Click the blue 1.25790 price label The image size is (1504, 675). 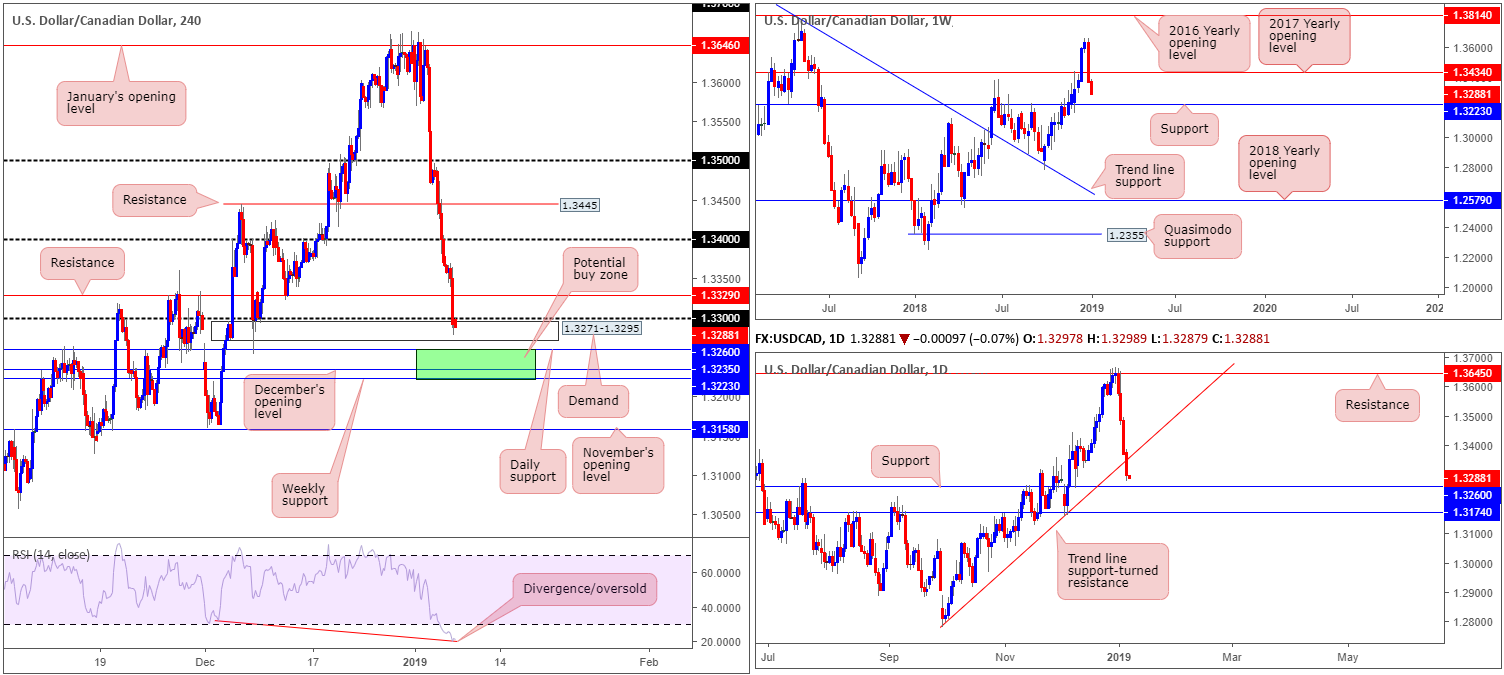point(1472,201)
